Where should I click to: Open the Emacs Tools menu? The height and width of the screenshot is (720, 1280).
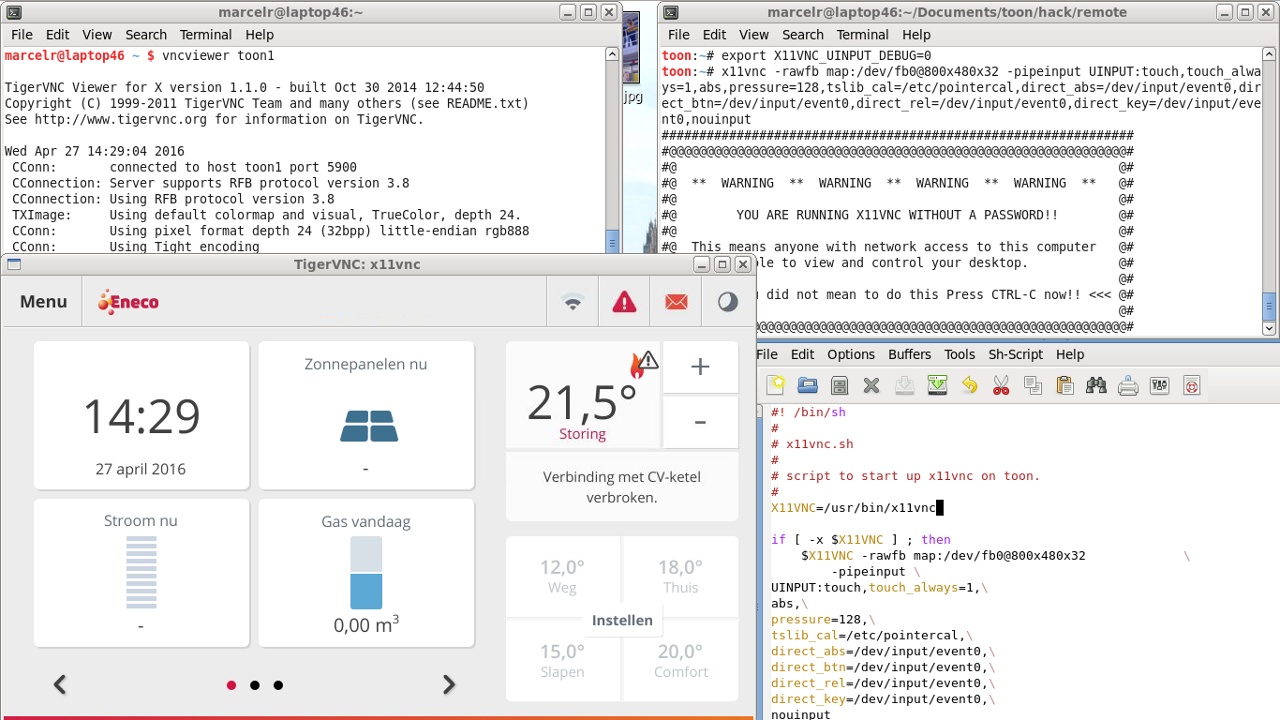(x=959, y=354)
